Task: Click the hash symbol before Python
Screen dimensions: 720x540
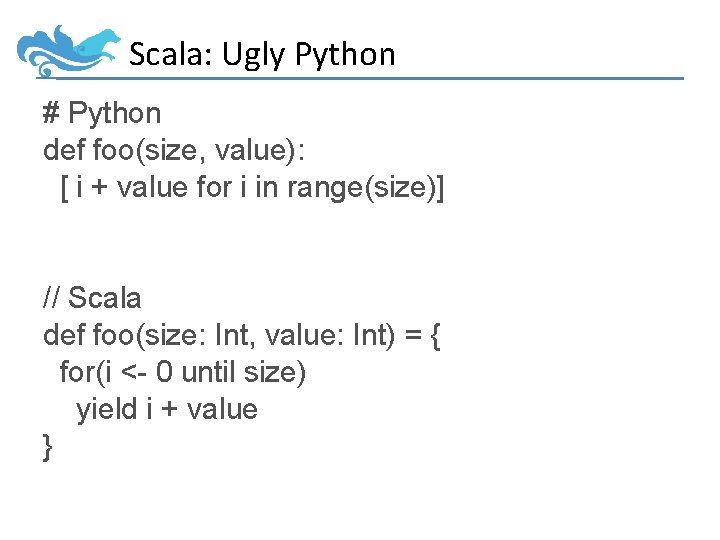Action: [52, 114]
